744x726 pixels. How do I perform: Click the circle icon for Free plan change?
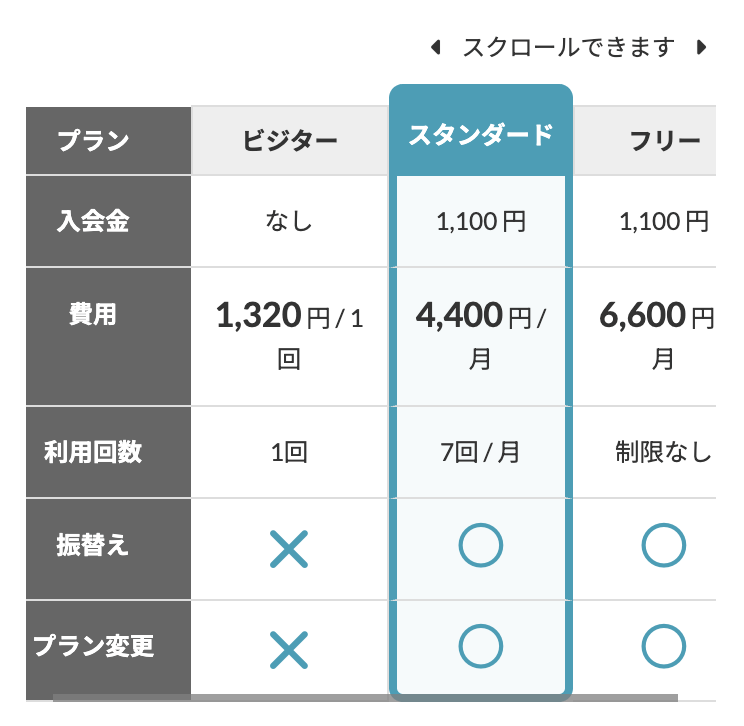[663, 648]
